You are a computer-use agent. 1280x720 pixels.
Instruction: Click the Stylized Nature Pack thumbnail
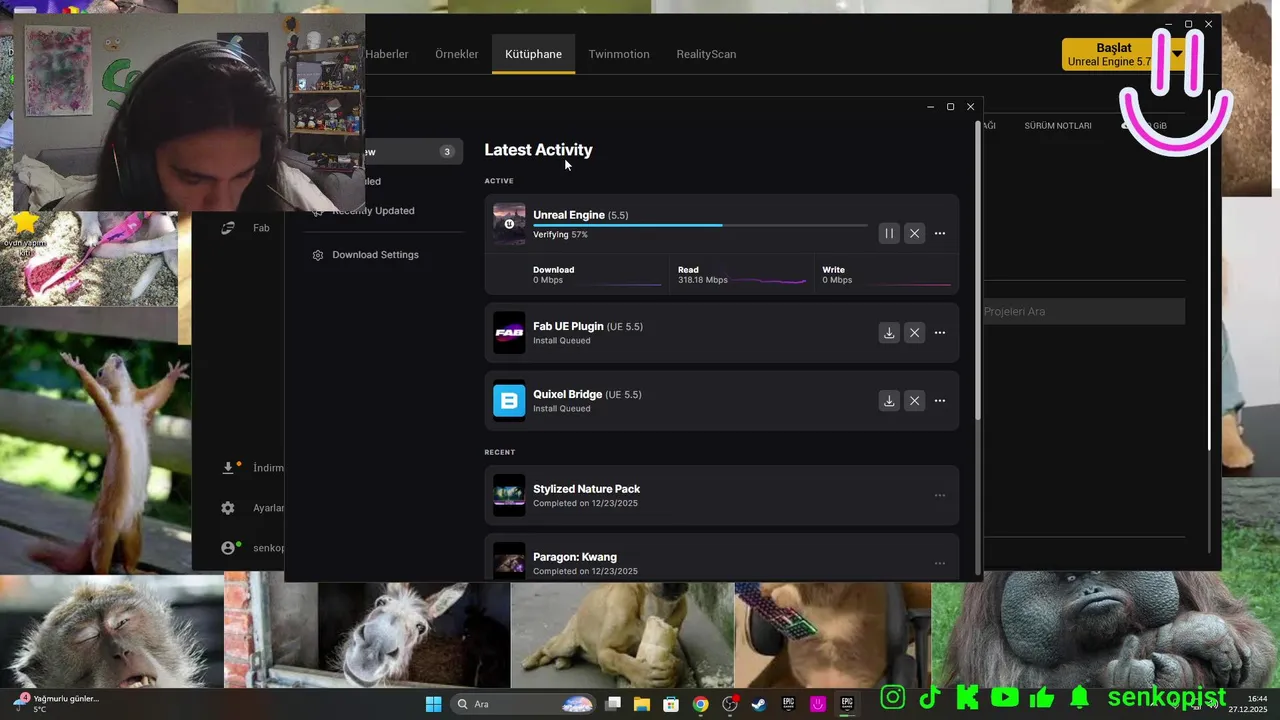coord(509,495)
